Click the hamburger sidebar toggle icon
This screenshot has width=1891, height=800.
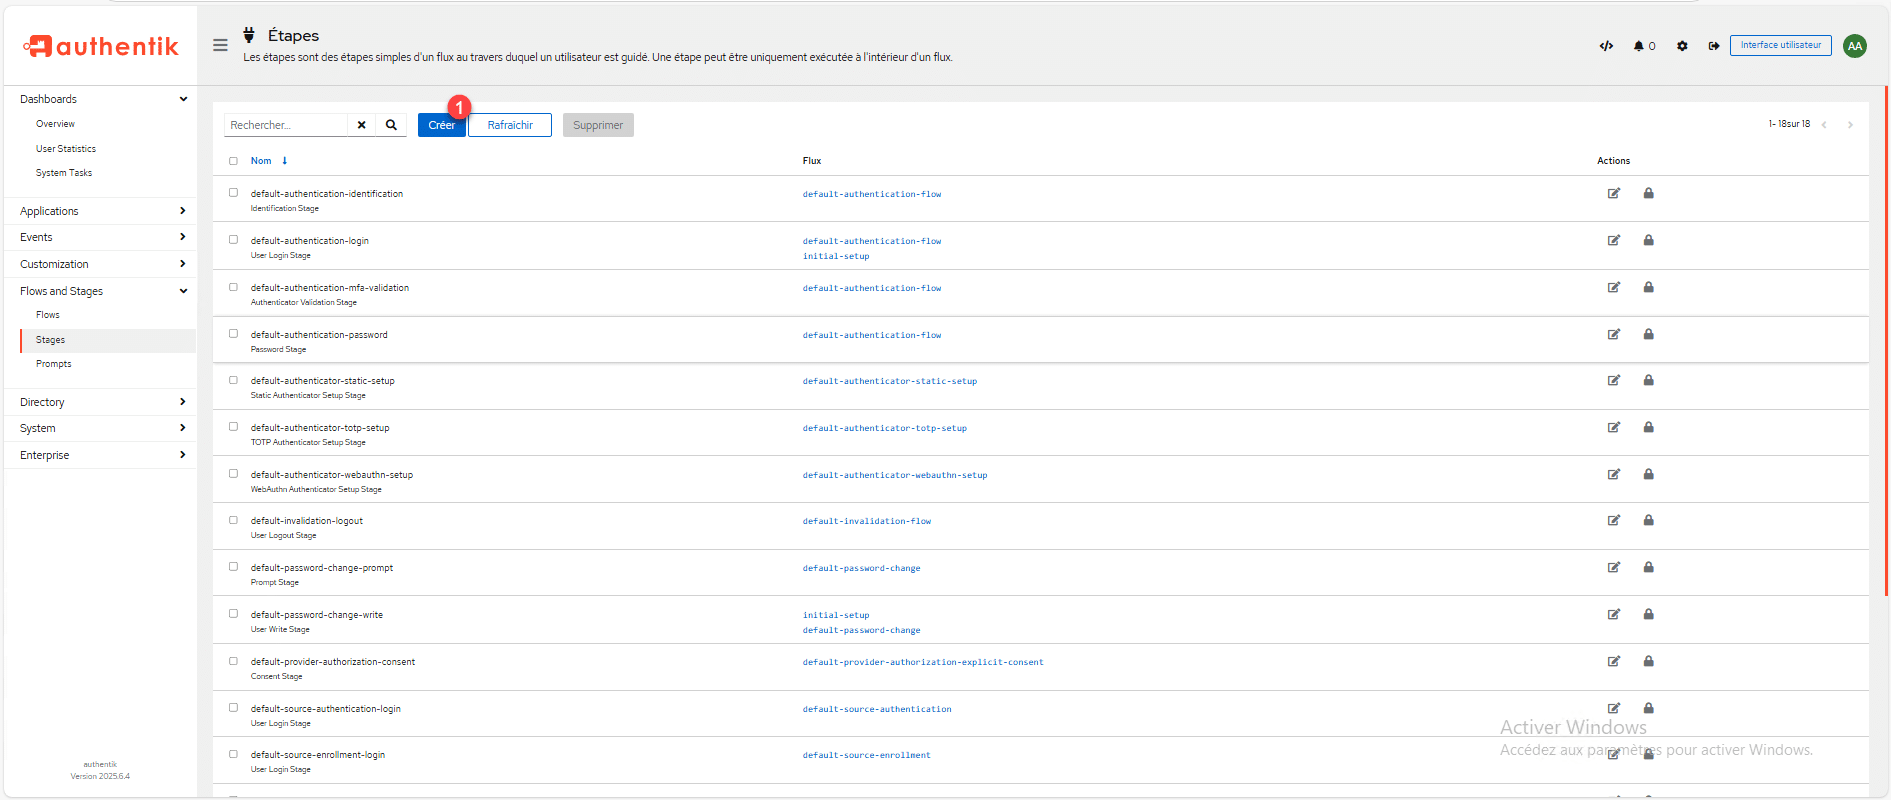tap(220, 45)
